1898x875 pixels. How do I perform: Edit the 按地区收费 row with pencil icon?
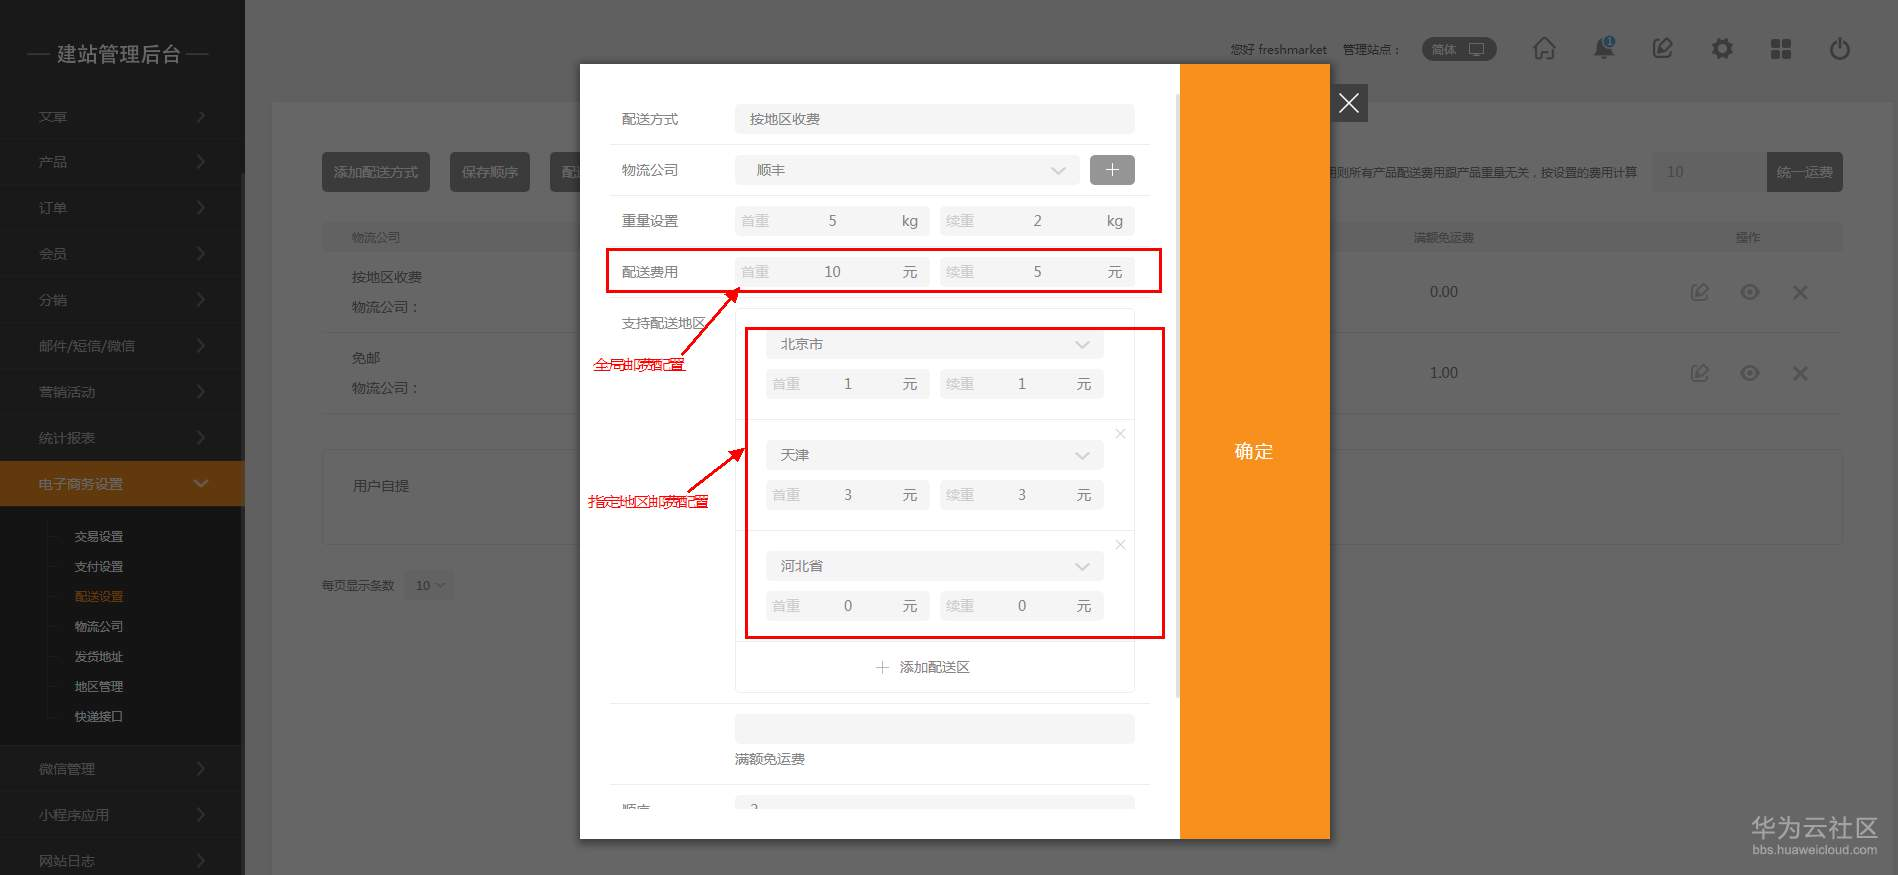tap(1699, 292)
